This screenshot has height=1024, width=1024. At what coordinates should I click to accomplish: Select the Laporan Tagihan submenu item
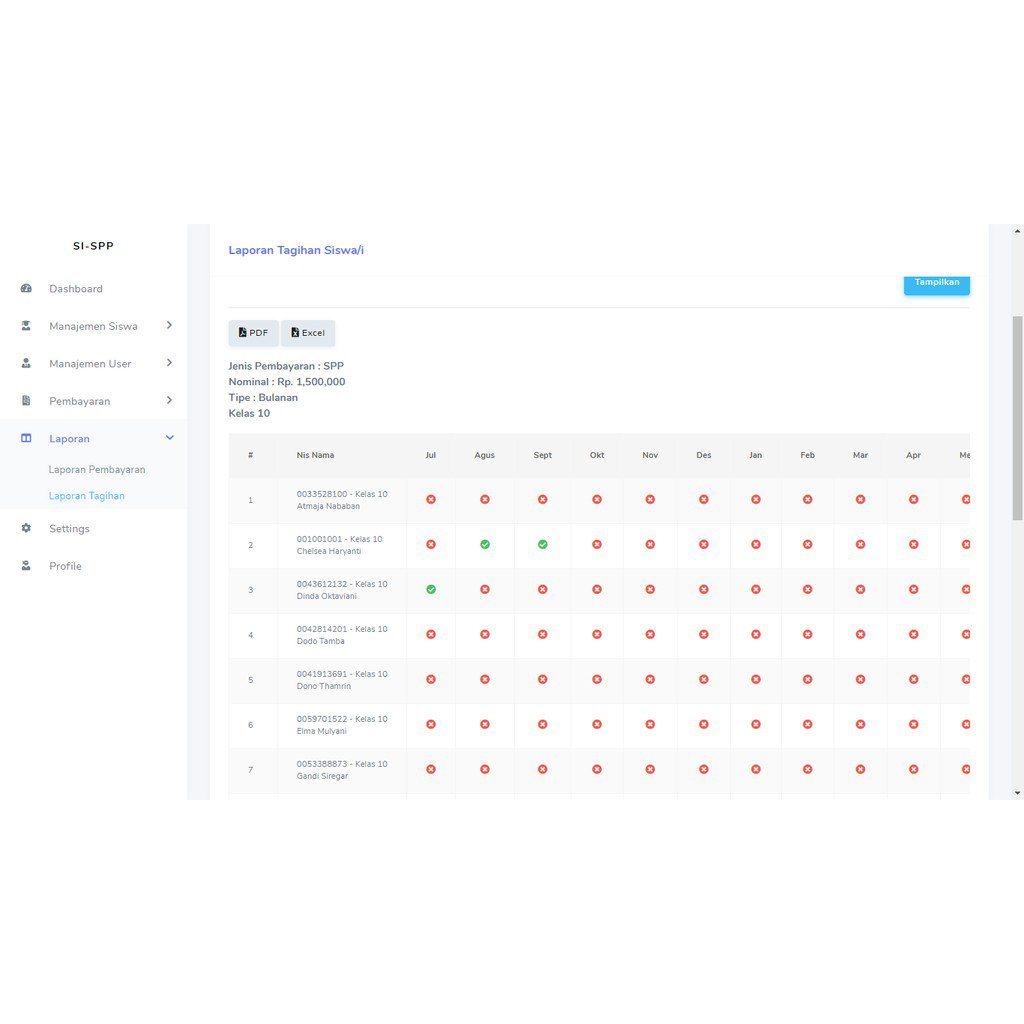(87, 496)
